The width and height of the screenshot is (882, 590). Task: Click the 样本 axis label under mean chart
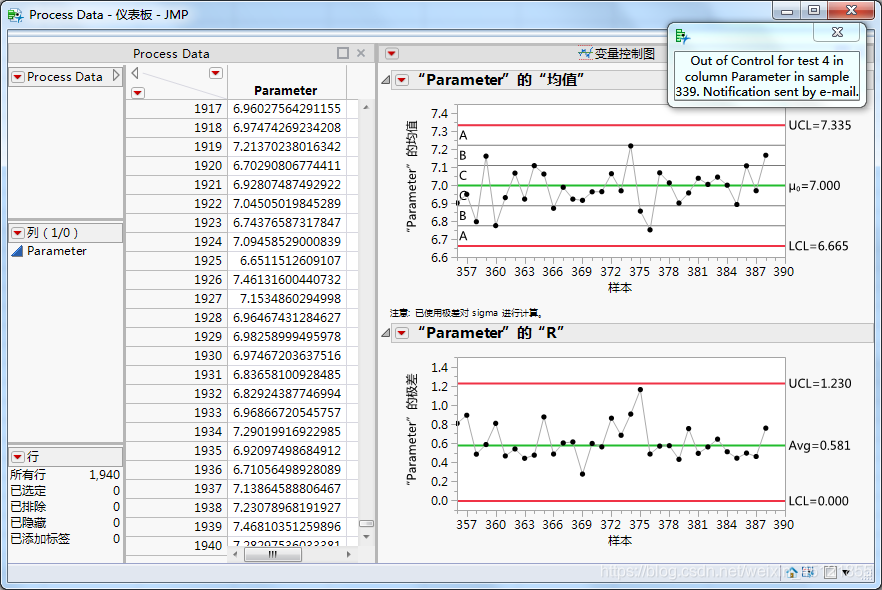pyautogui.click(x=620, y=288)
